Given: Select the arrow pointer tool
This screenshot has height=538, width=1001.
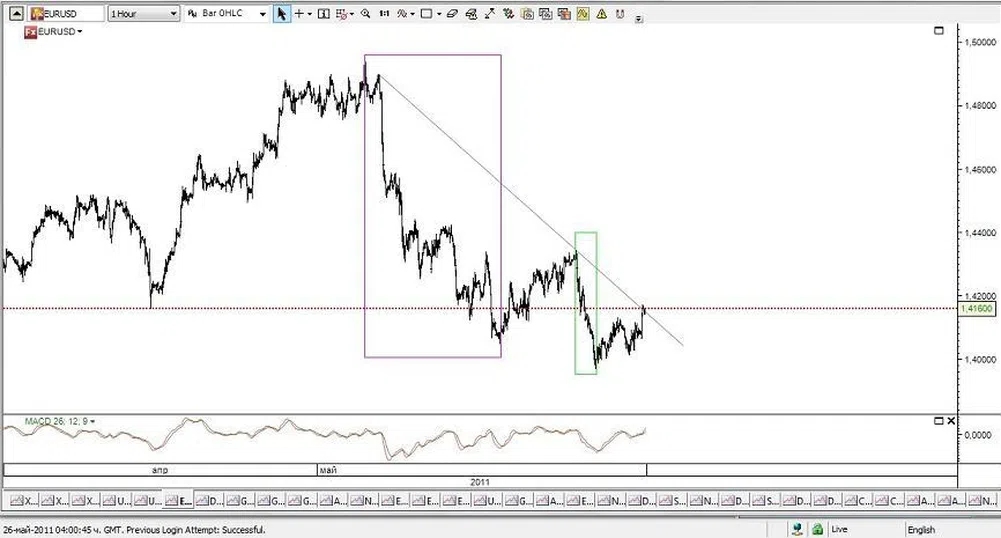Looking at the screenshot, I should [282, 14].
